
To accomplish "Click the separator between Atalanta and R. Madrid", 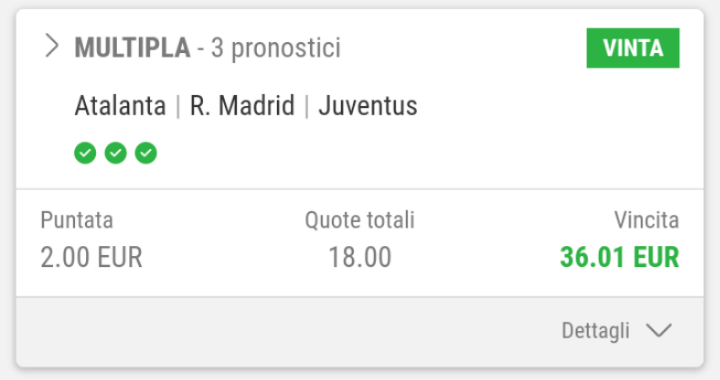I will (178, 106).
